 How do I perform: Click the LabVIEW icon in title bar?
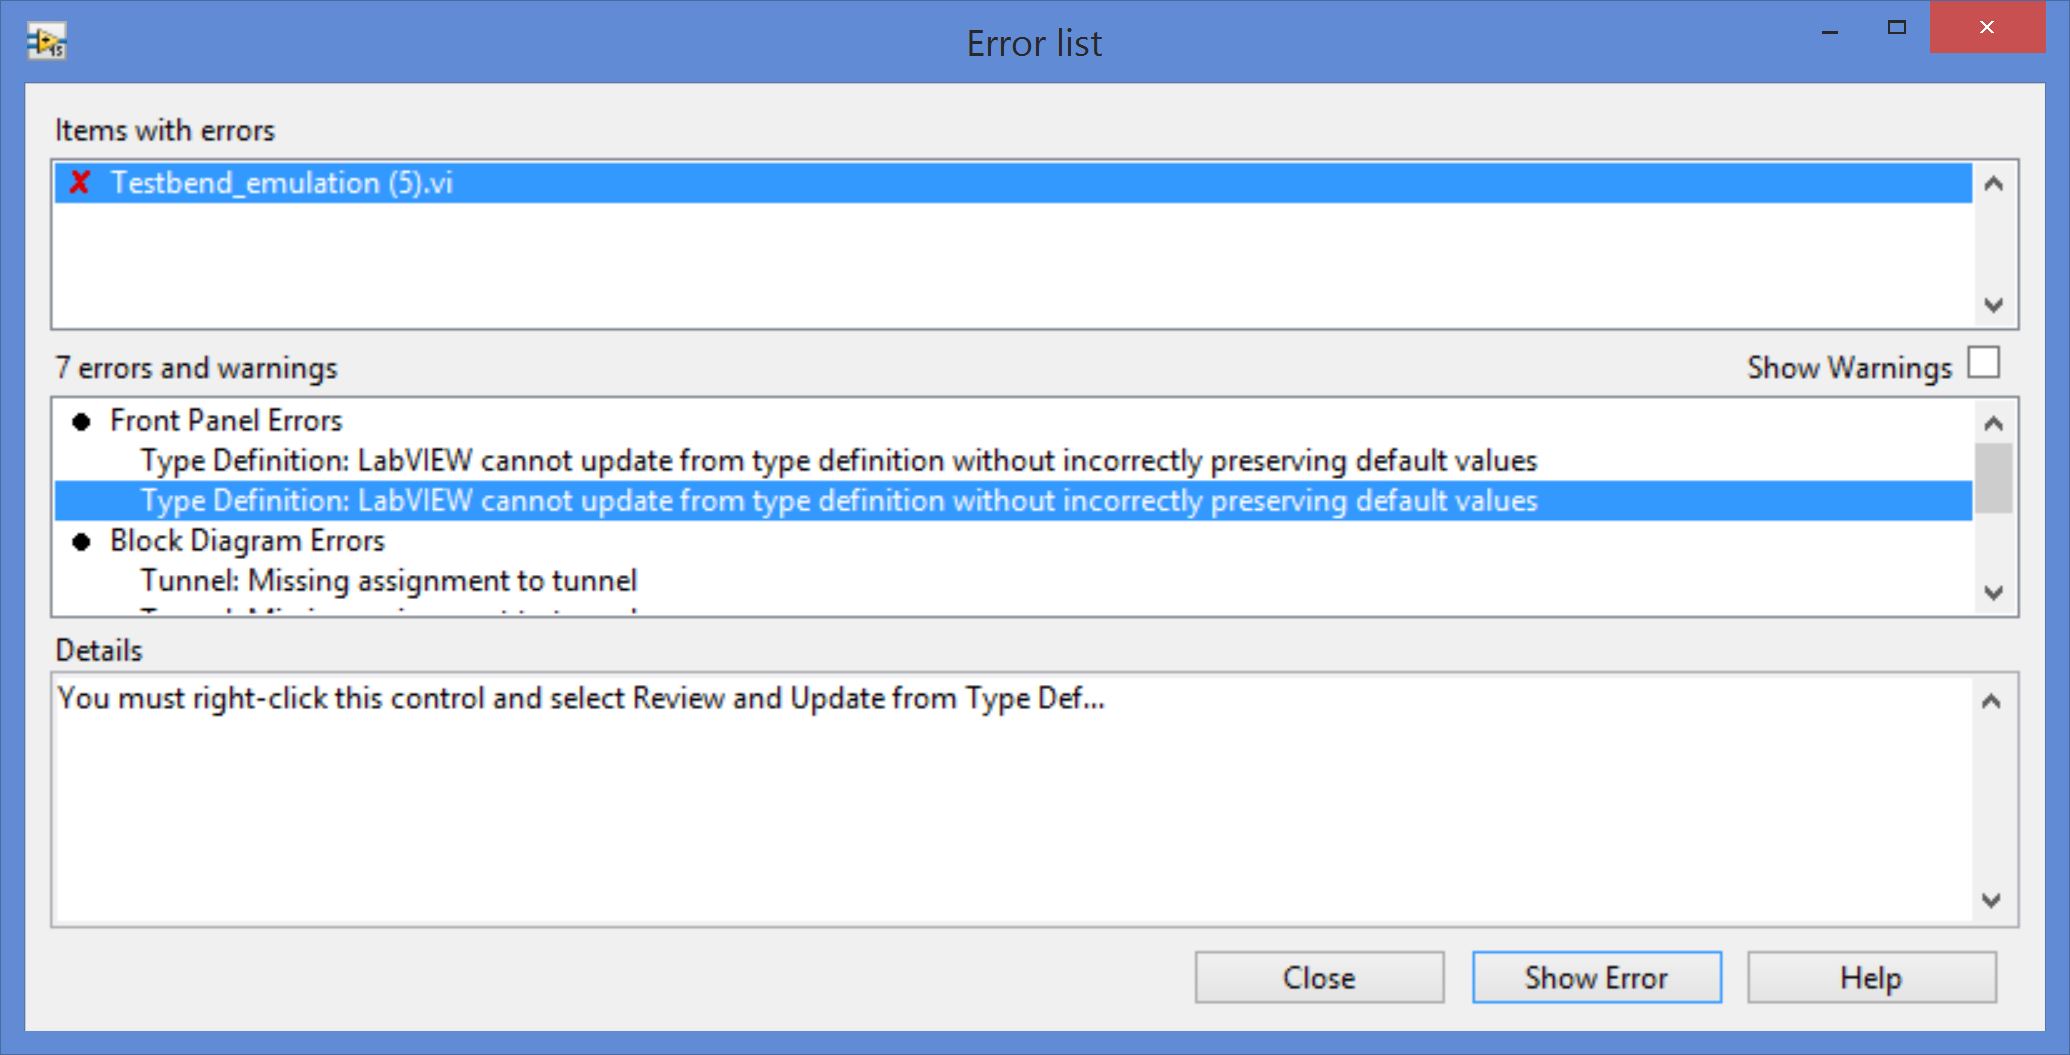(46, 43)
